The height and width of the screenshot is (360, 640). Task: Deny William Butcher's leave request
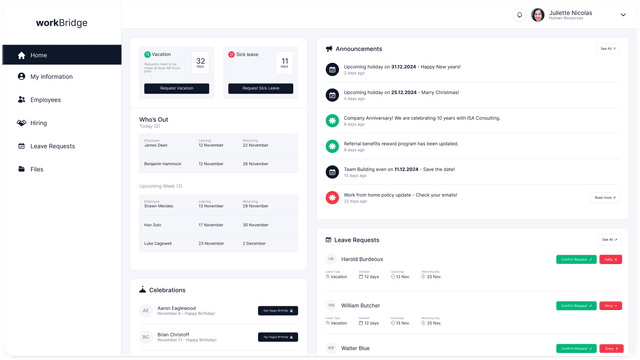[x=610, y=306]
